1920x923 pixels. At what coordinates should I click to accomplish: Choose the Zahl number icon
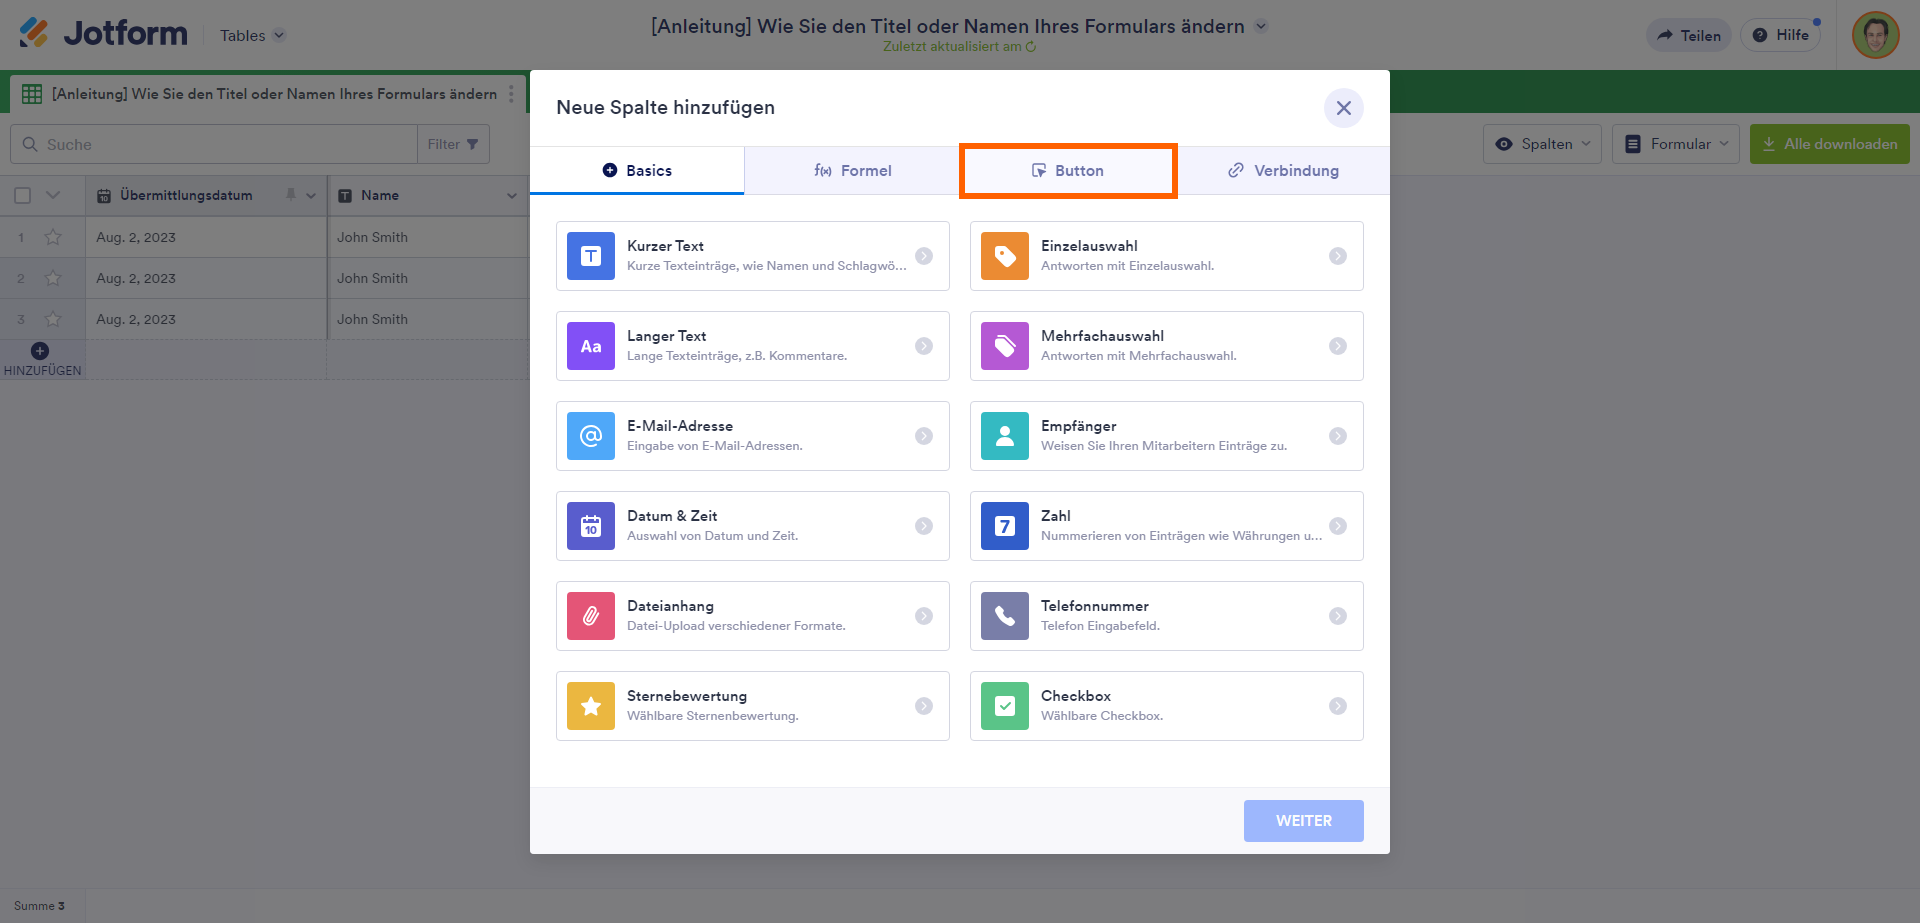[x=1005, y=526]
